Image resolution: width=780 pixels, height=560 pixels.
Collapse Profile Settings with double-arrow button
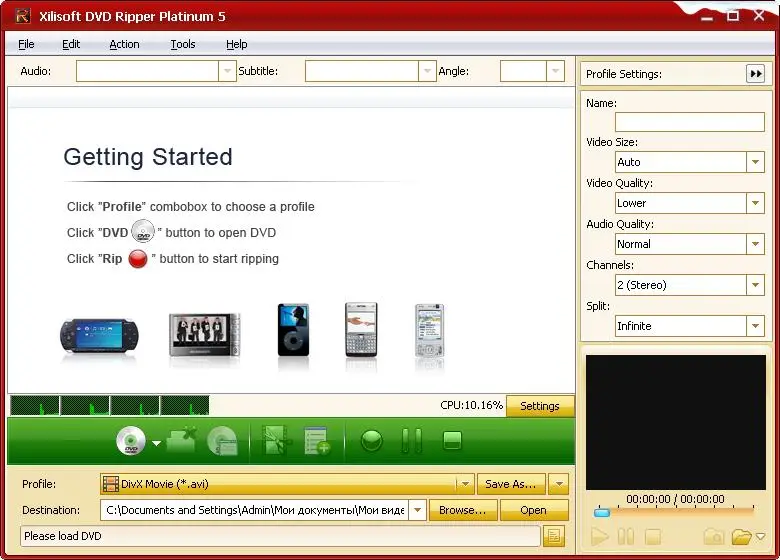coord(756,74)
